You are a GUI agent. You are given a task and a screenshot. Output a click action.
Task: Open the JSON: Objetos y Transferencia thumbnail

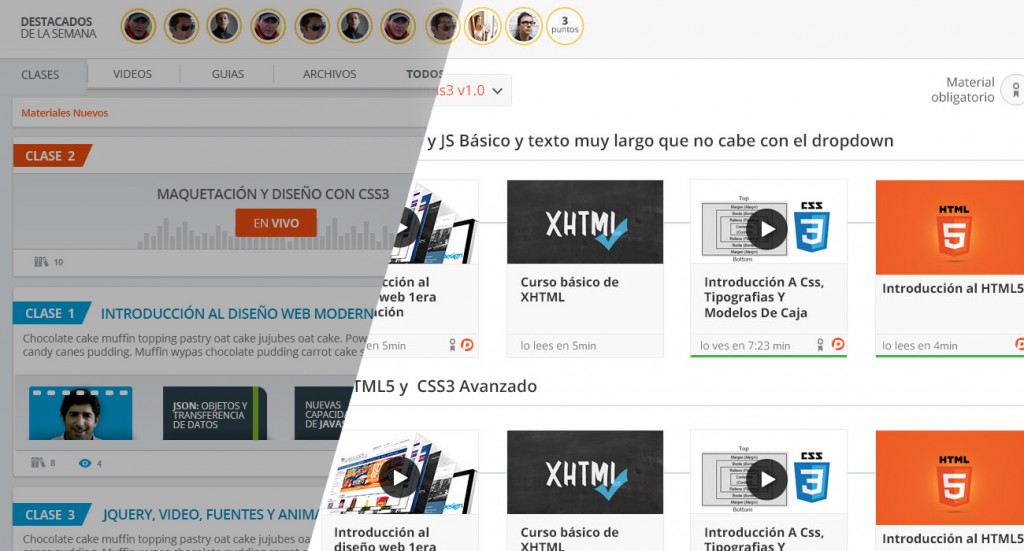point(215,413)
